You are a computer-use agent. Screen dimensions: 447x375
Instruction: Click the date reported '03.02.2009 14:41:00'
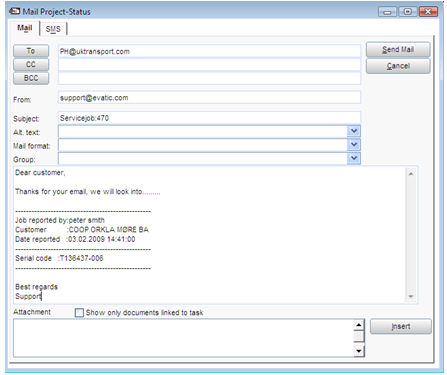[x=101, y=239]
